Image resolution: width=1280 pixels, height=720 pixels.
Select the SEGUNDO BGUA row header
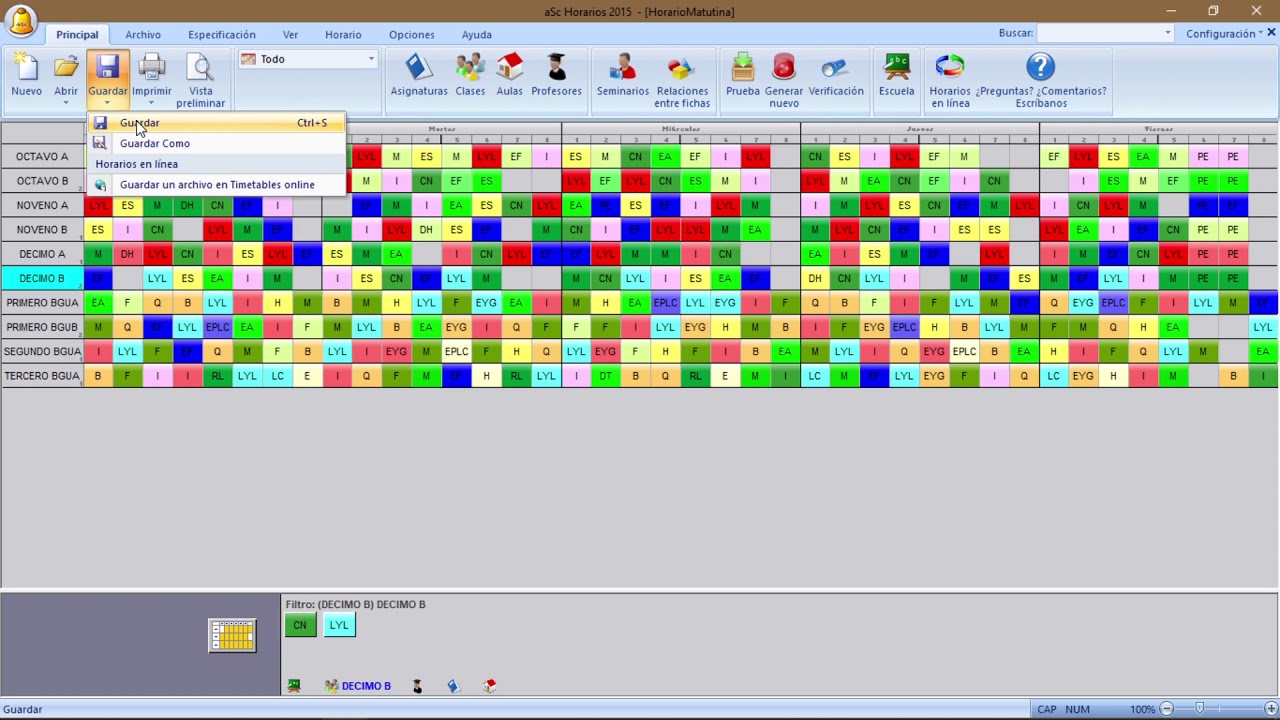pyautogui.click(x=42, y=352)
